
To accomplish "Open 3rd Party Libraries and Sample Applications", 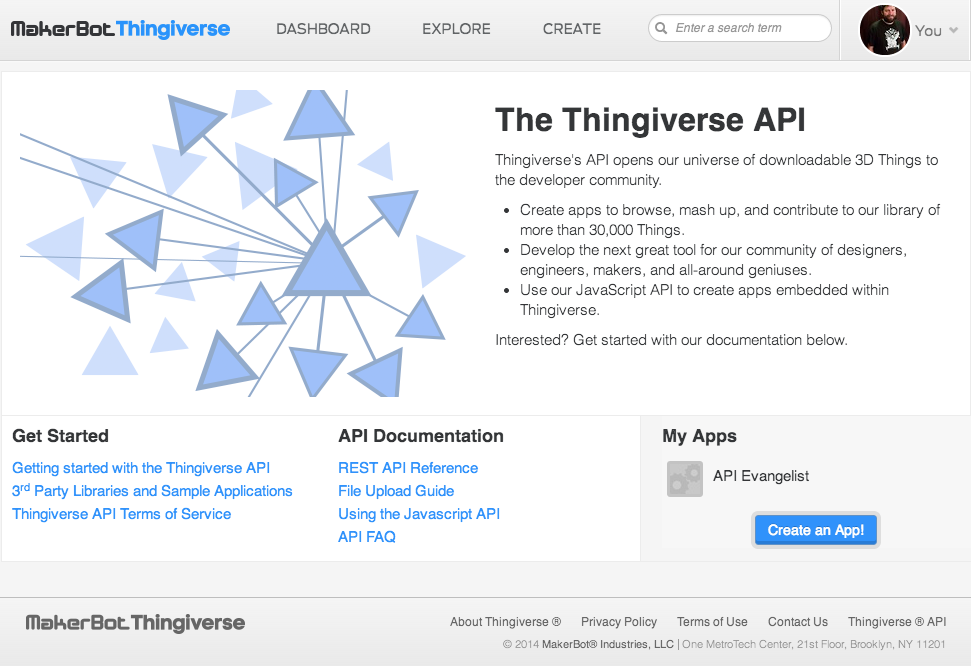I will (152, 491).
